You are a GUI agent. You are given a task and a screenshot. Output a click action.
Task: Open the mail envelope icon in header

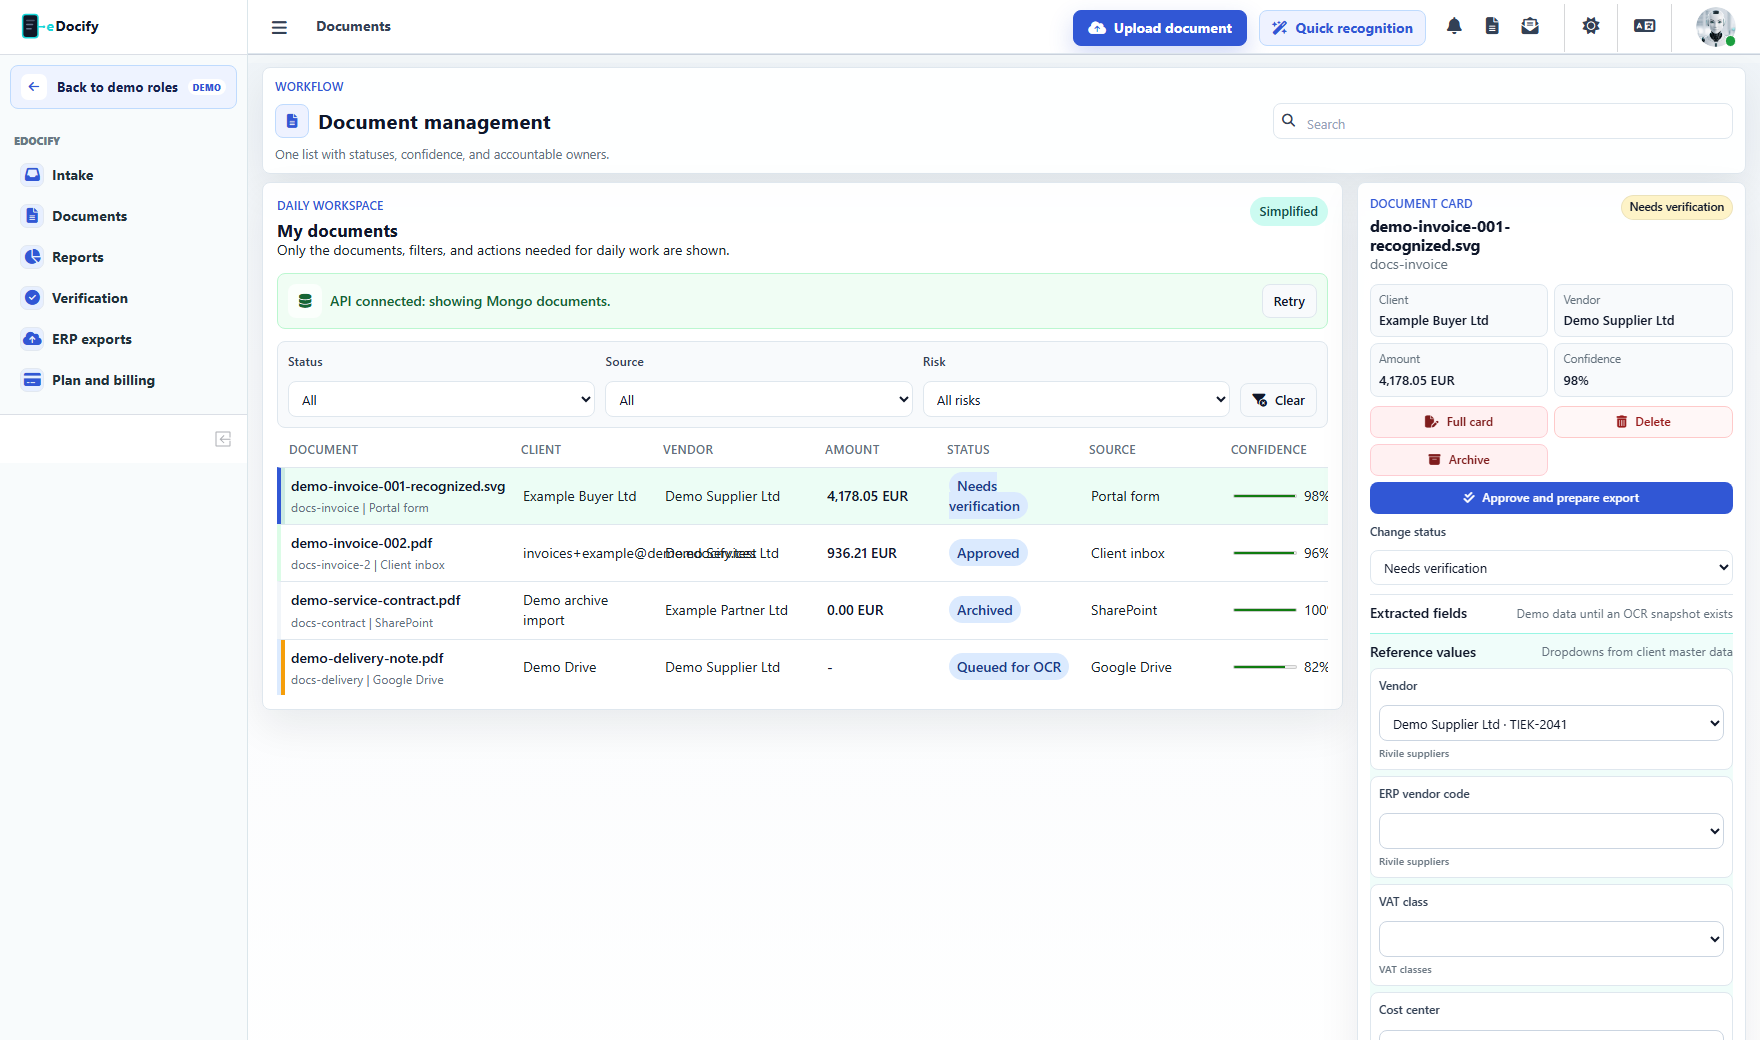(1530, 27)
